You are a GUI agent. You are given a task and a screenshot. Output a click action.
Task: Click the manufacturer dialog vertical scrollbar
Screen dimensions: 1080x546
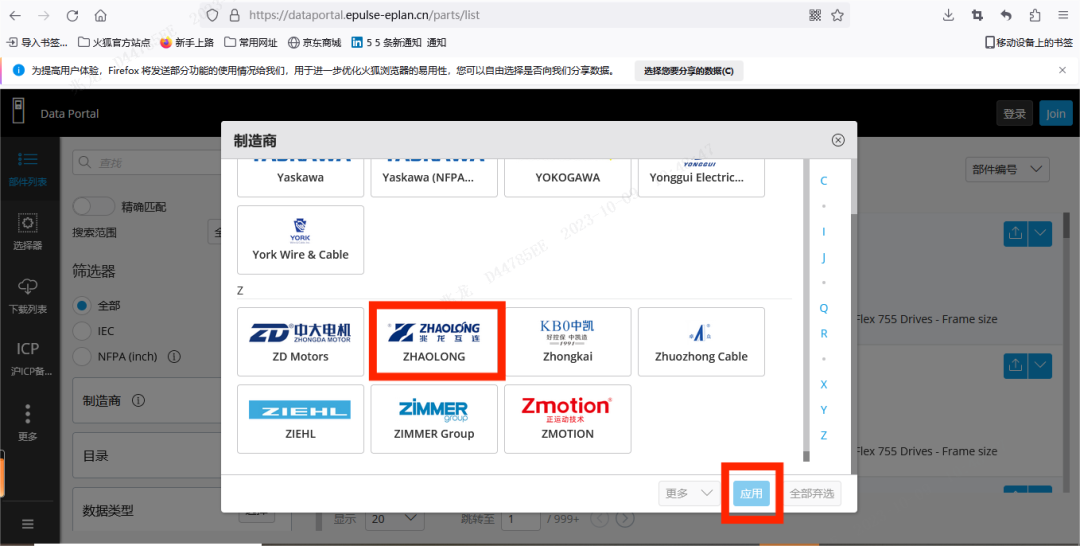(807, 310)
